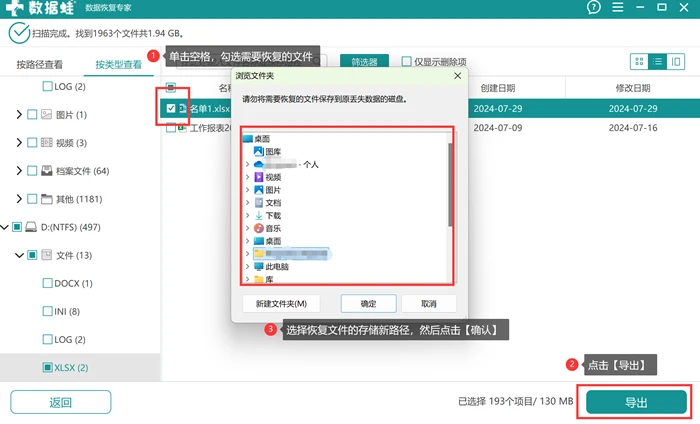Expand the 文档 folder in browse dialog
This screenshot has height=424, width=700.
[248, 203]
